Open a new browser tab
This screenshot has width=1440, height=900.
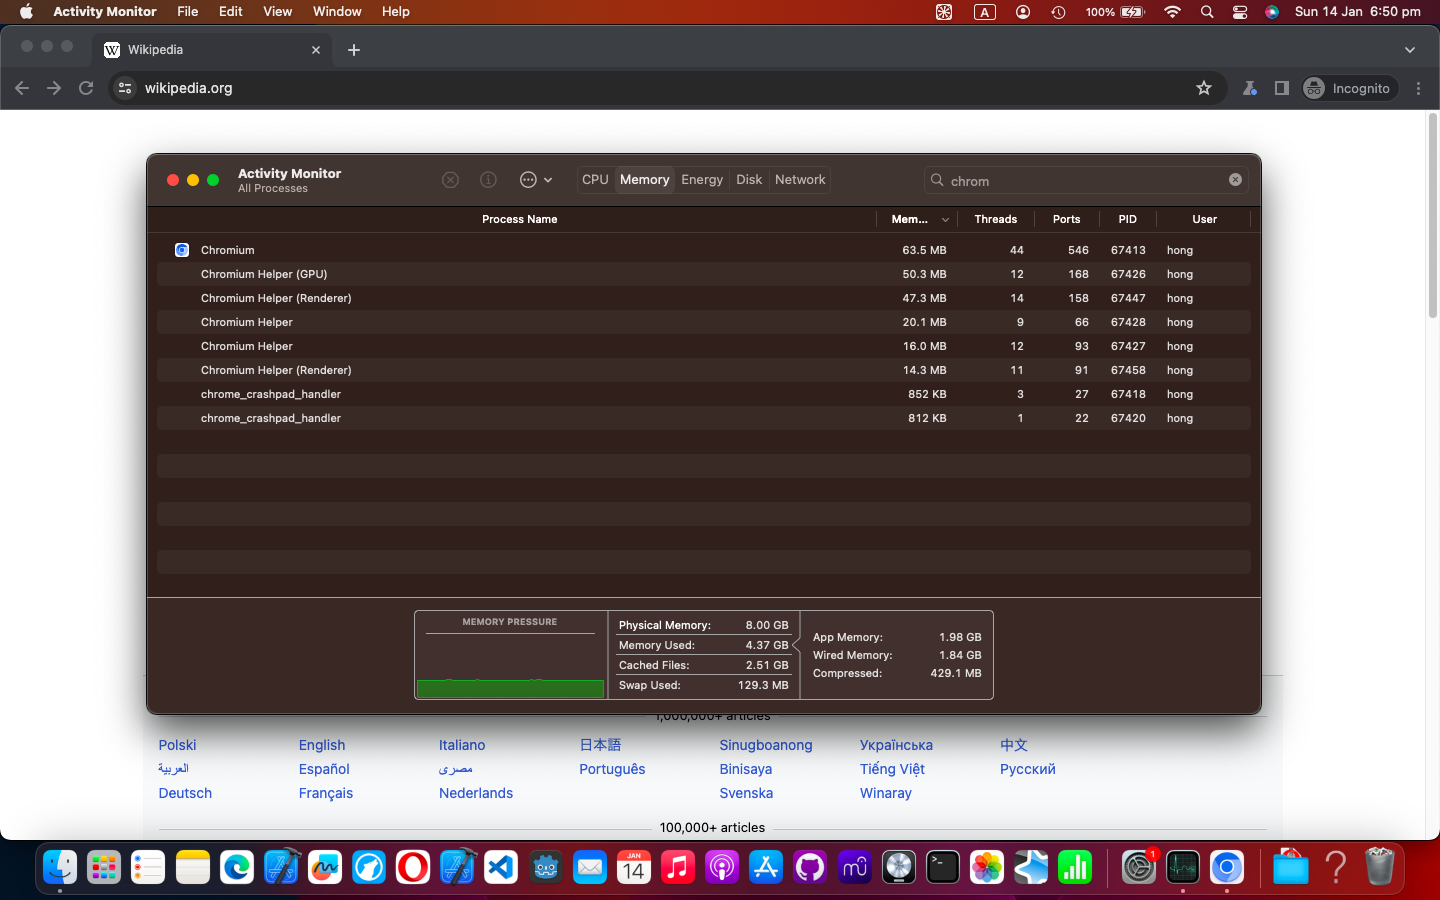point(354,50)
